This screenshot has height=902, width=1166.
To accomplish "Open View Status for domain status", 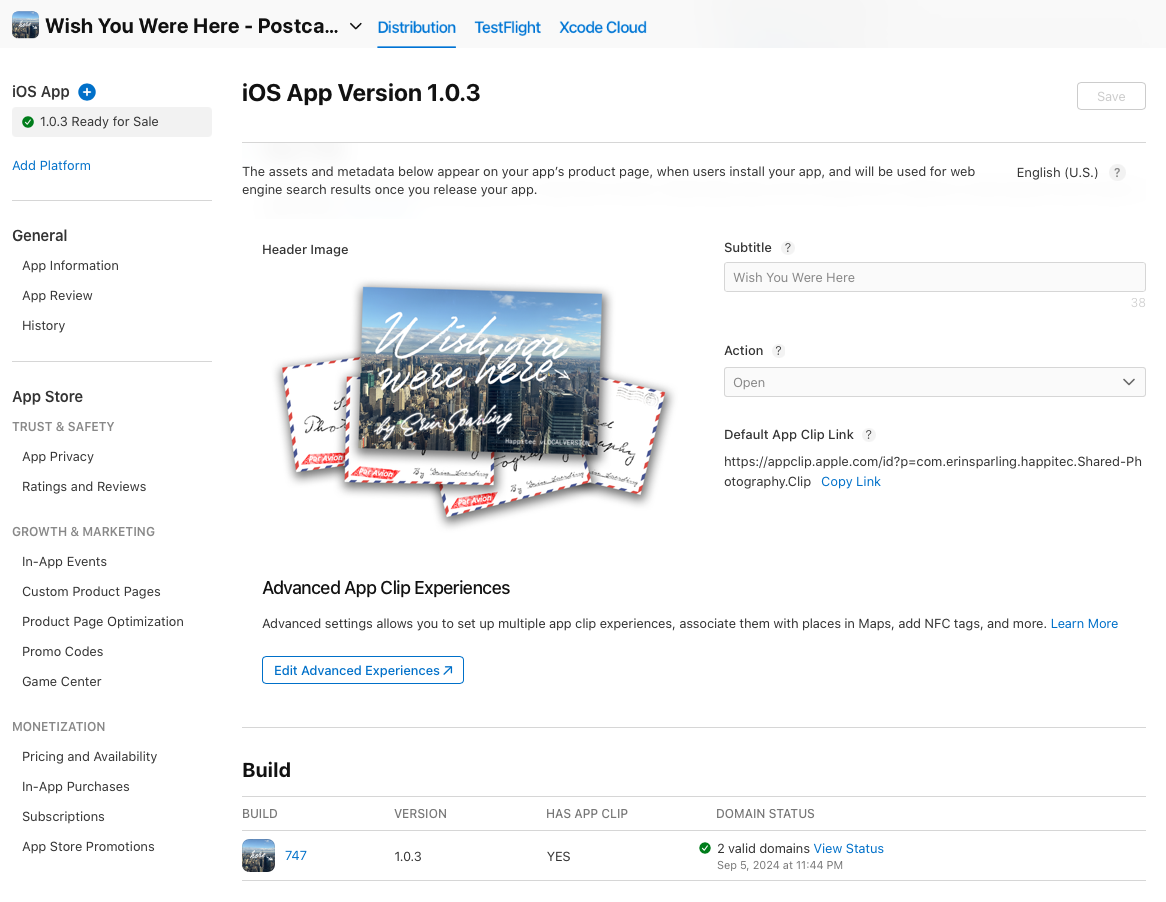I will click(848, 848).
